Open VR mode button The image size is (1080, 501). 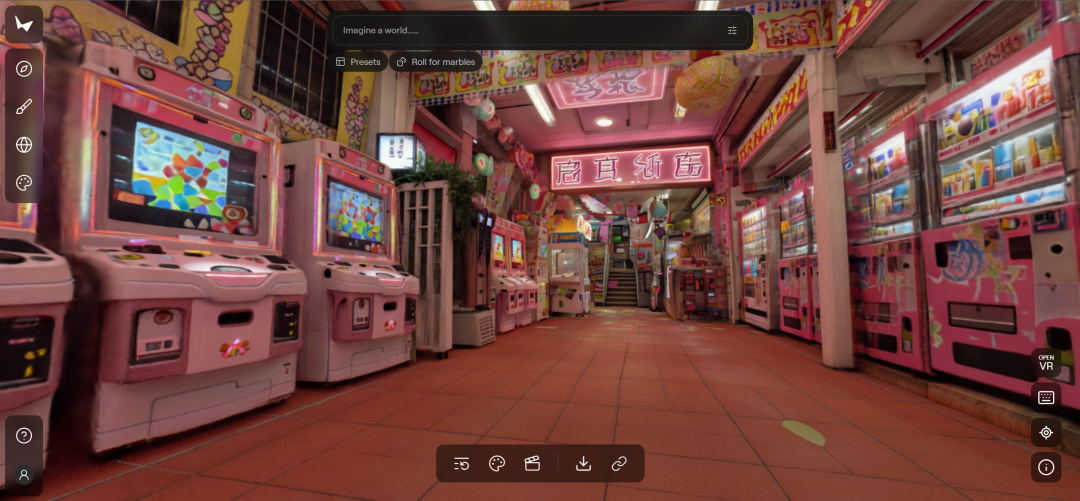(1046, 363)
